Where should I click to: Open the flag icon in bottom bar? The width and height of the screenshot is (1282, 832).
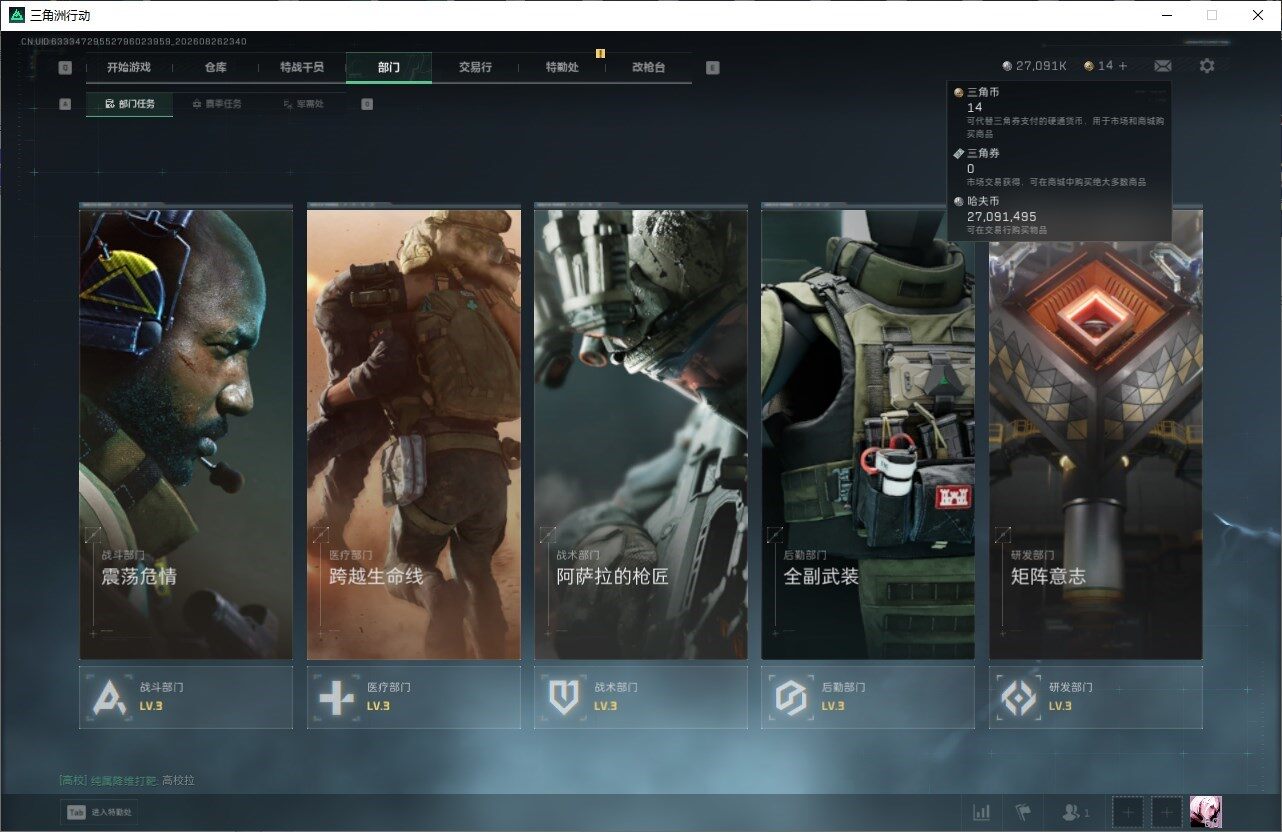point(1023,812)
